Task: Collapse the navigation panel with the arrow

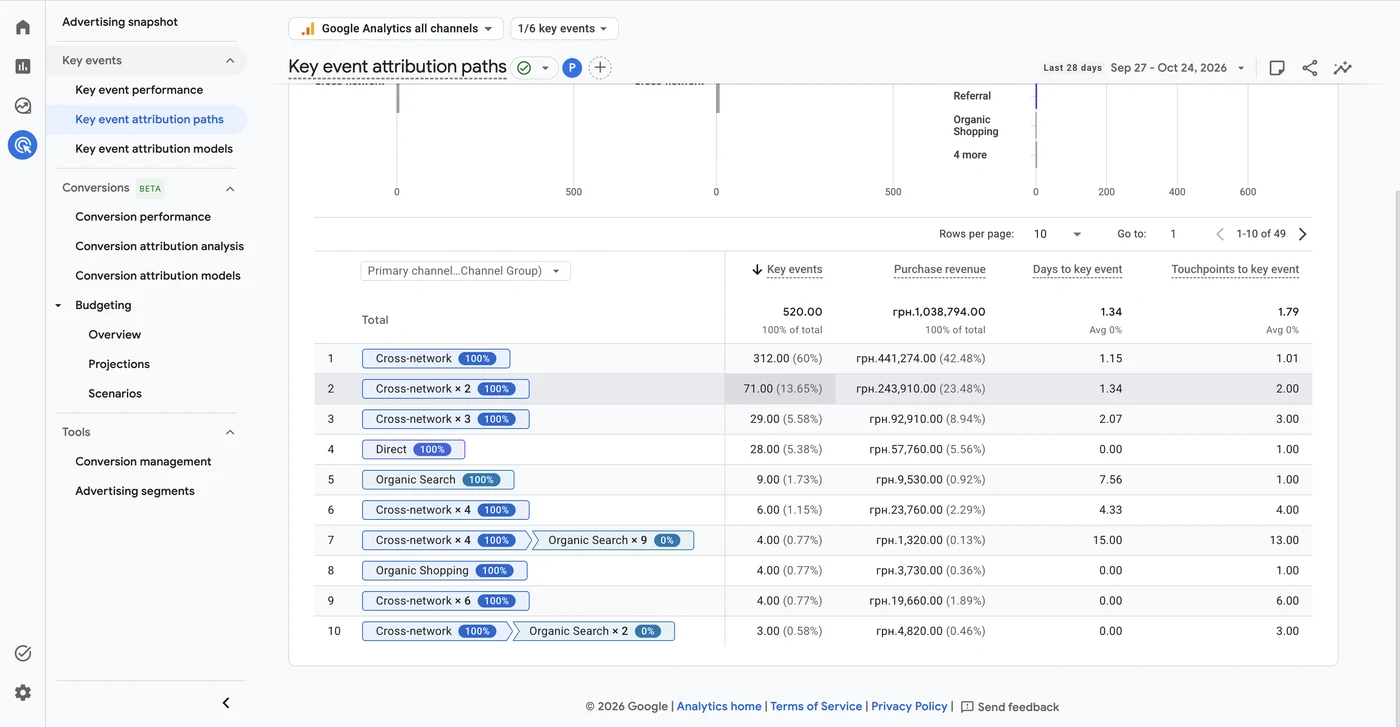Action: tap(226, 703)
